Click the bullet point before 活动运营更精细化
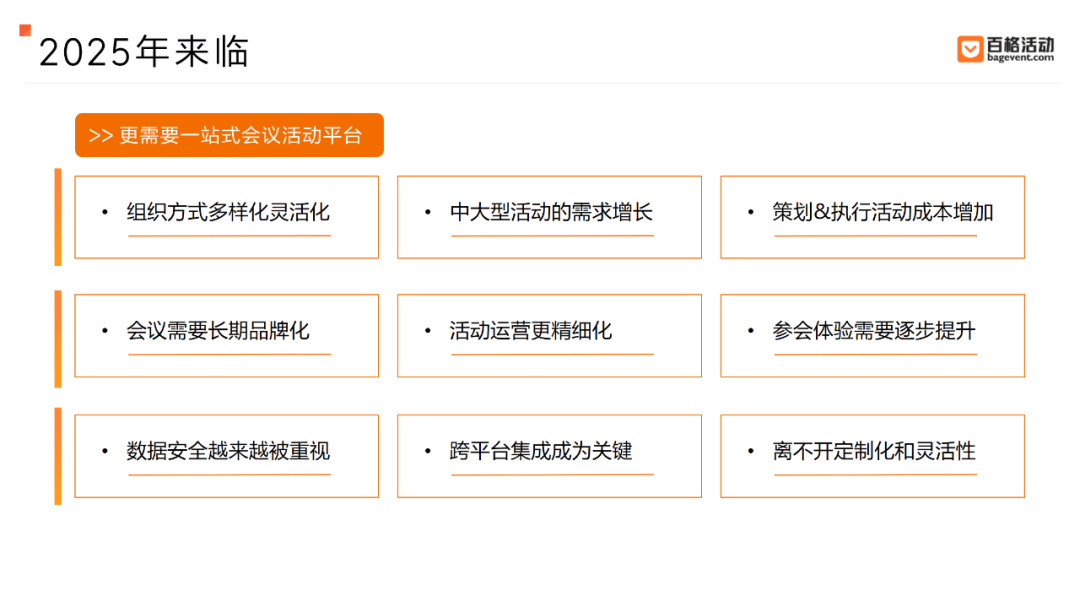Screen dimensions: 1080x591 click(428, 331)
